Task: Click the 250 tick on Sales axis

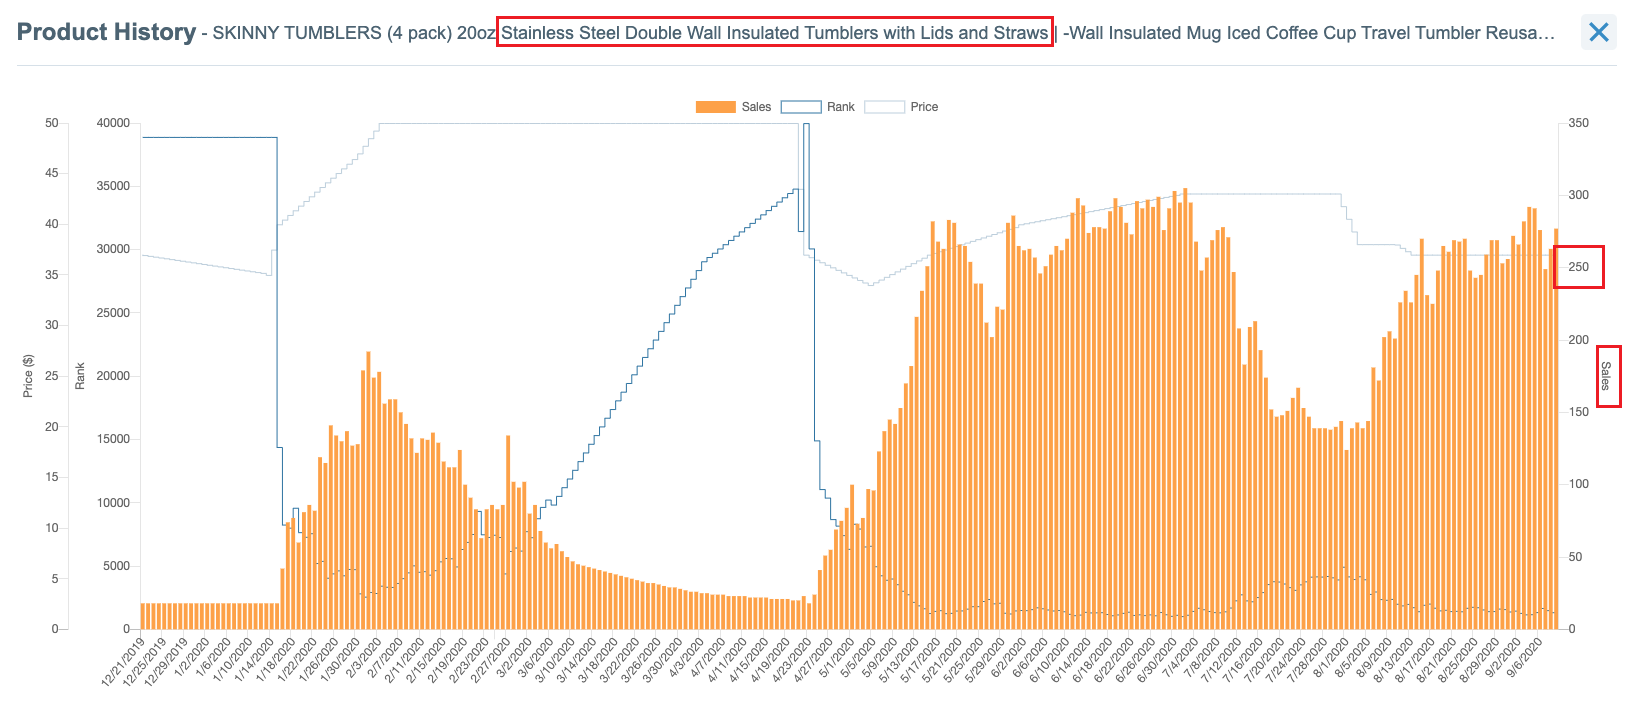Action: click(1579, 267)
